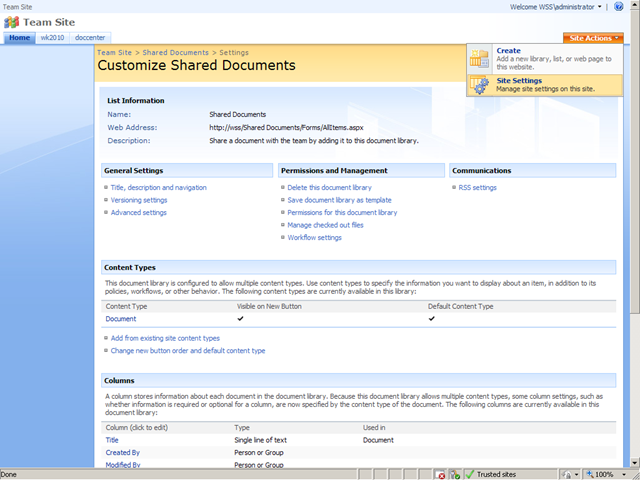Expand the Site Actions dropdown
The width and height of the screenshot is (640, 480).
pyautogui.click(x=593, y=38)
